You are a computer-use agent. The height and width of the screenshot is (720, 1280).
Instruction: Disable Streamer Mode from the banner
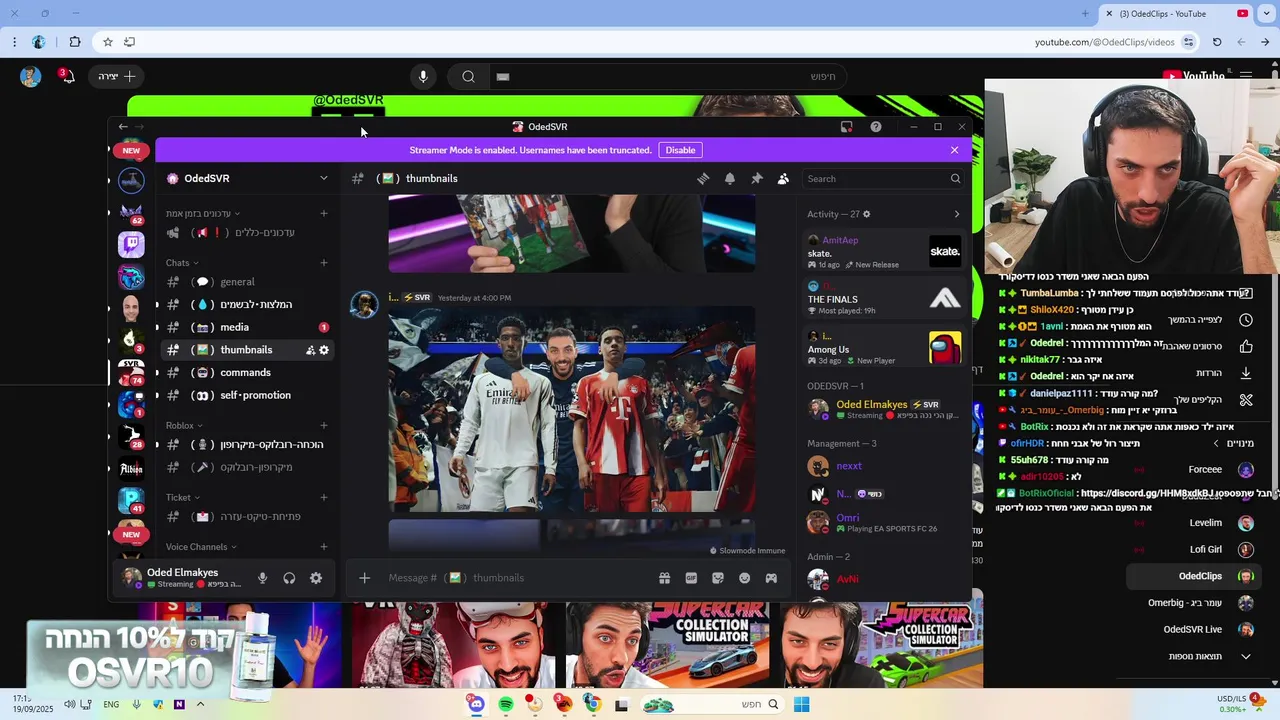pos(680,150)
